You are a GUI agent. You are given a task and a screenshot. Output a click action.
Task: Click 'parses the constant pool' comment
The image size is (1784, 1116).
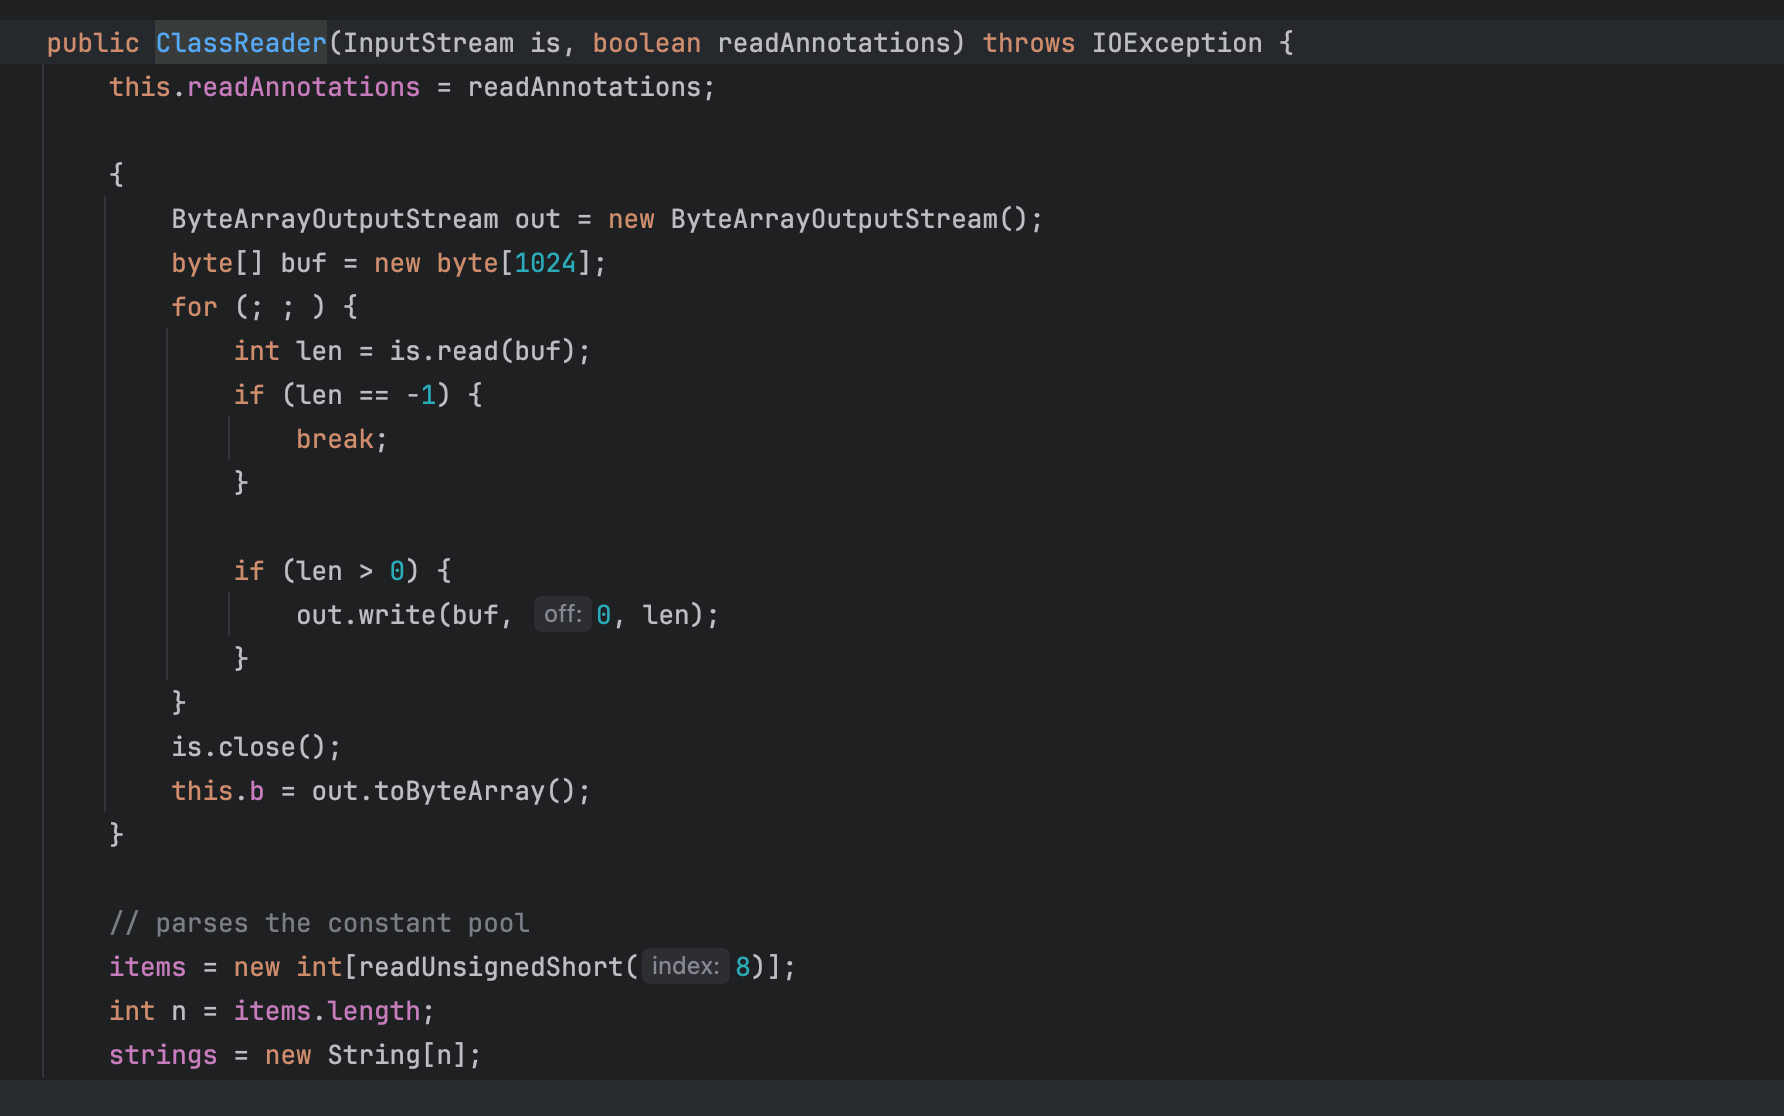319,923
